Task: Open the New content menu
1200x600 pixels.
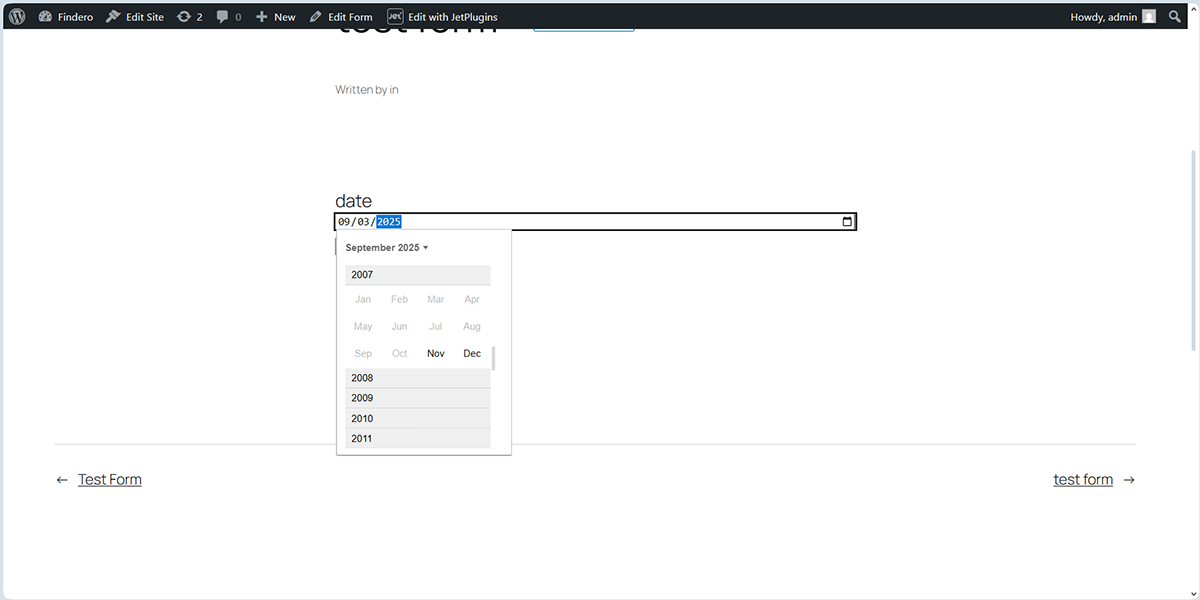Action: click(x=276, y=16)
